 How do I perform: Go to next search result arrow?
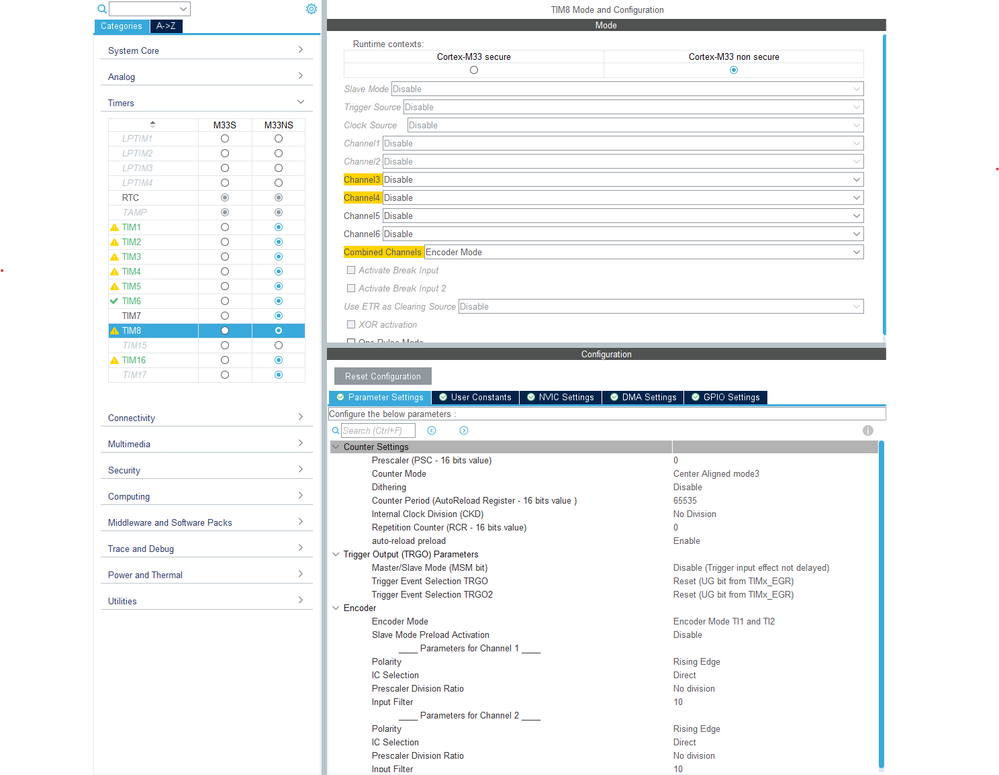click(464, 431)
